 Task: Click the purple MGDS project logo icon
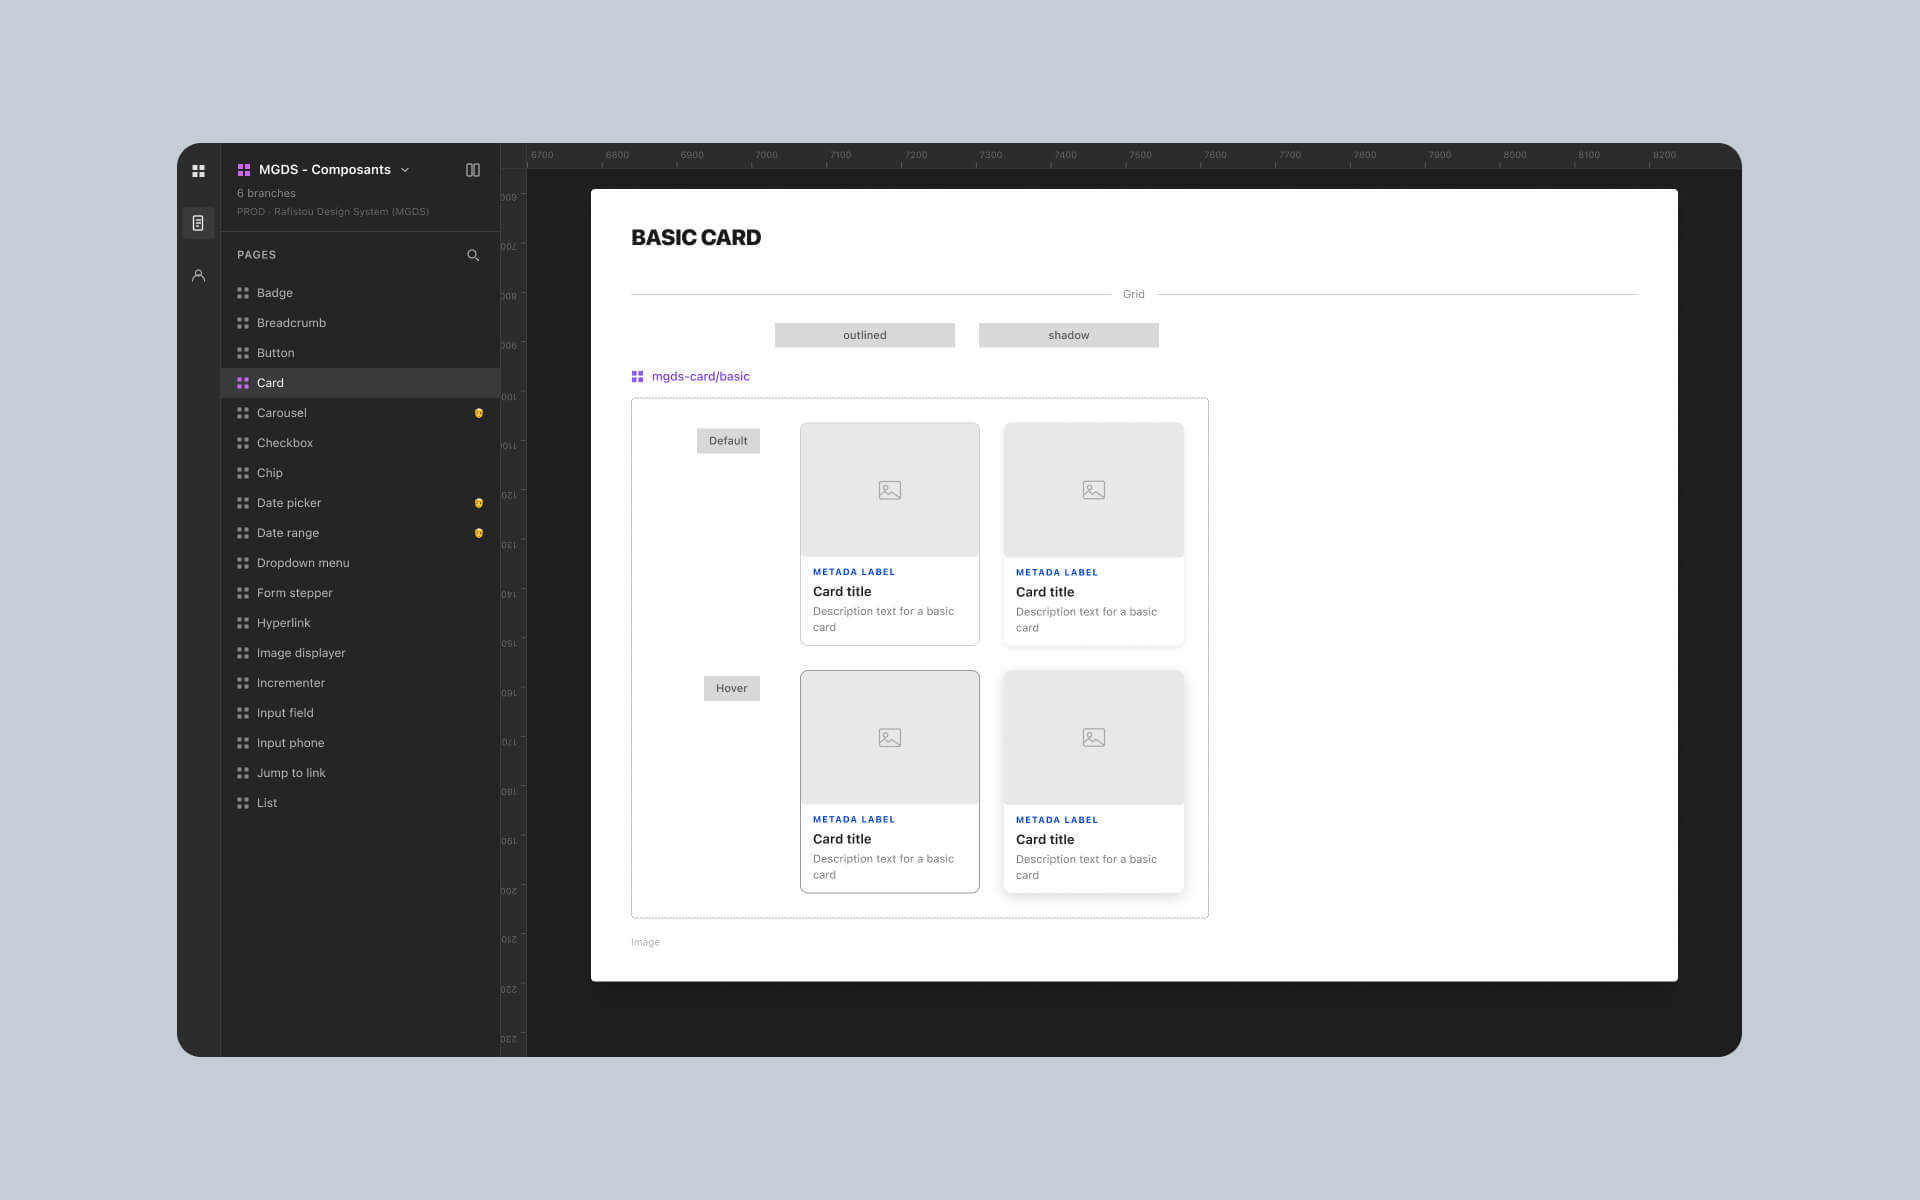click(x=243, y=170)
